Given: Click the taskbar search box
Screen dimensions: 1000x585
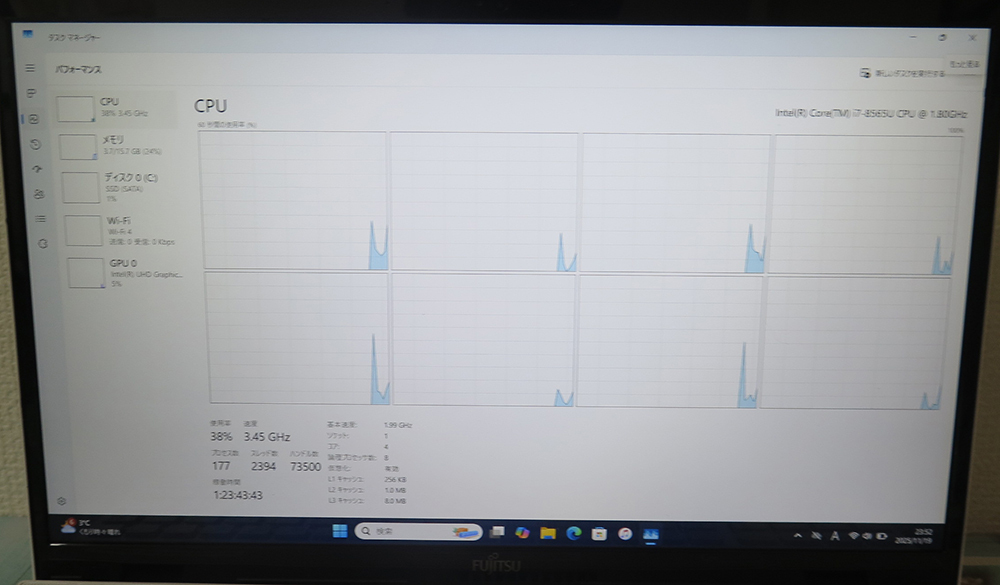Looking at the screenshot, I should pyautogui.click(x=418, y=531).
